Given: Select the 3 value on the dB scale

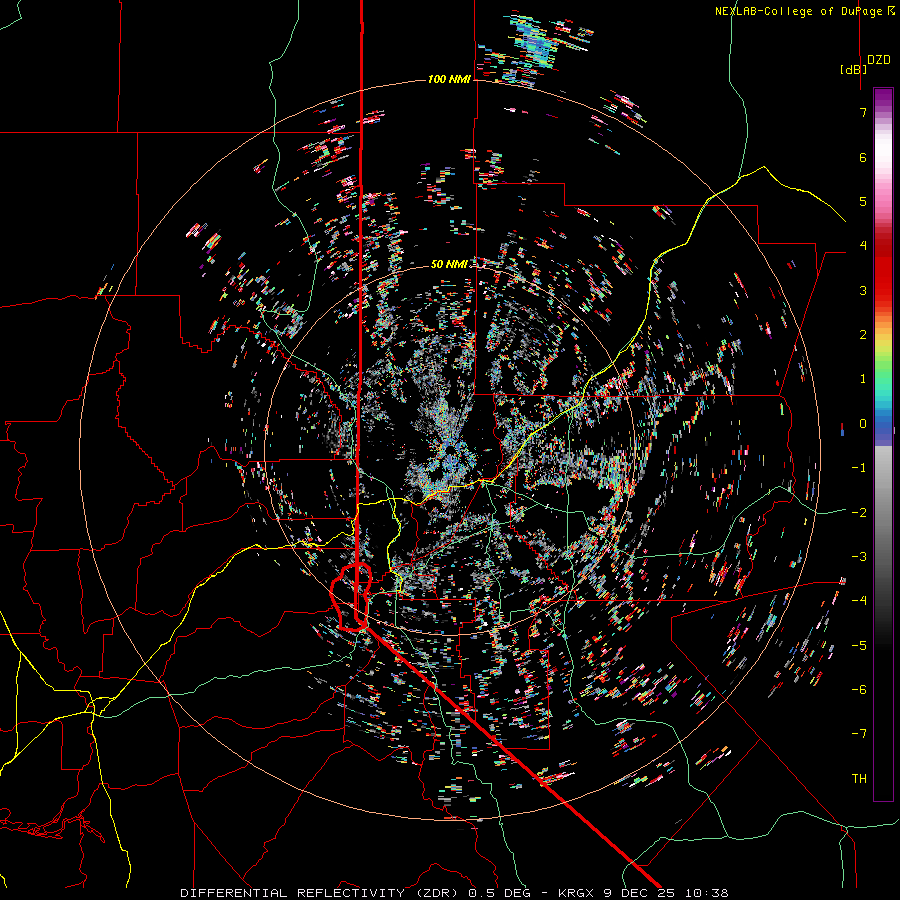Looking at the screenshot, I should coord(863,290).
